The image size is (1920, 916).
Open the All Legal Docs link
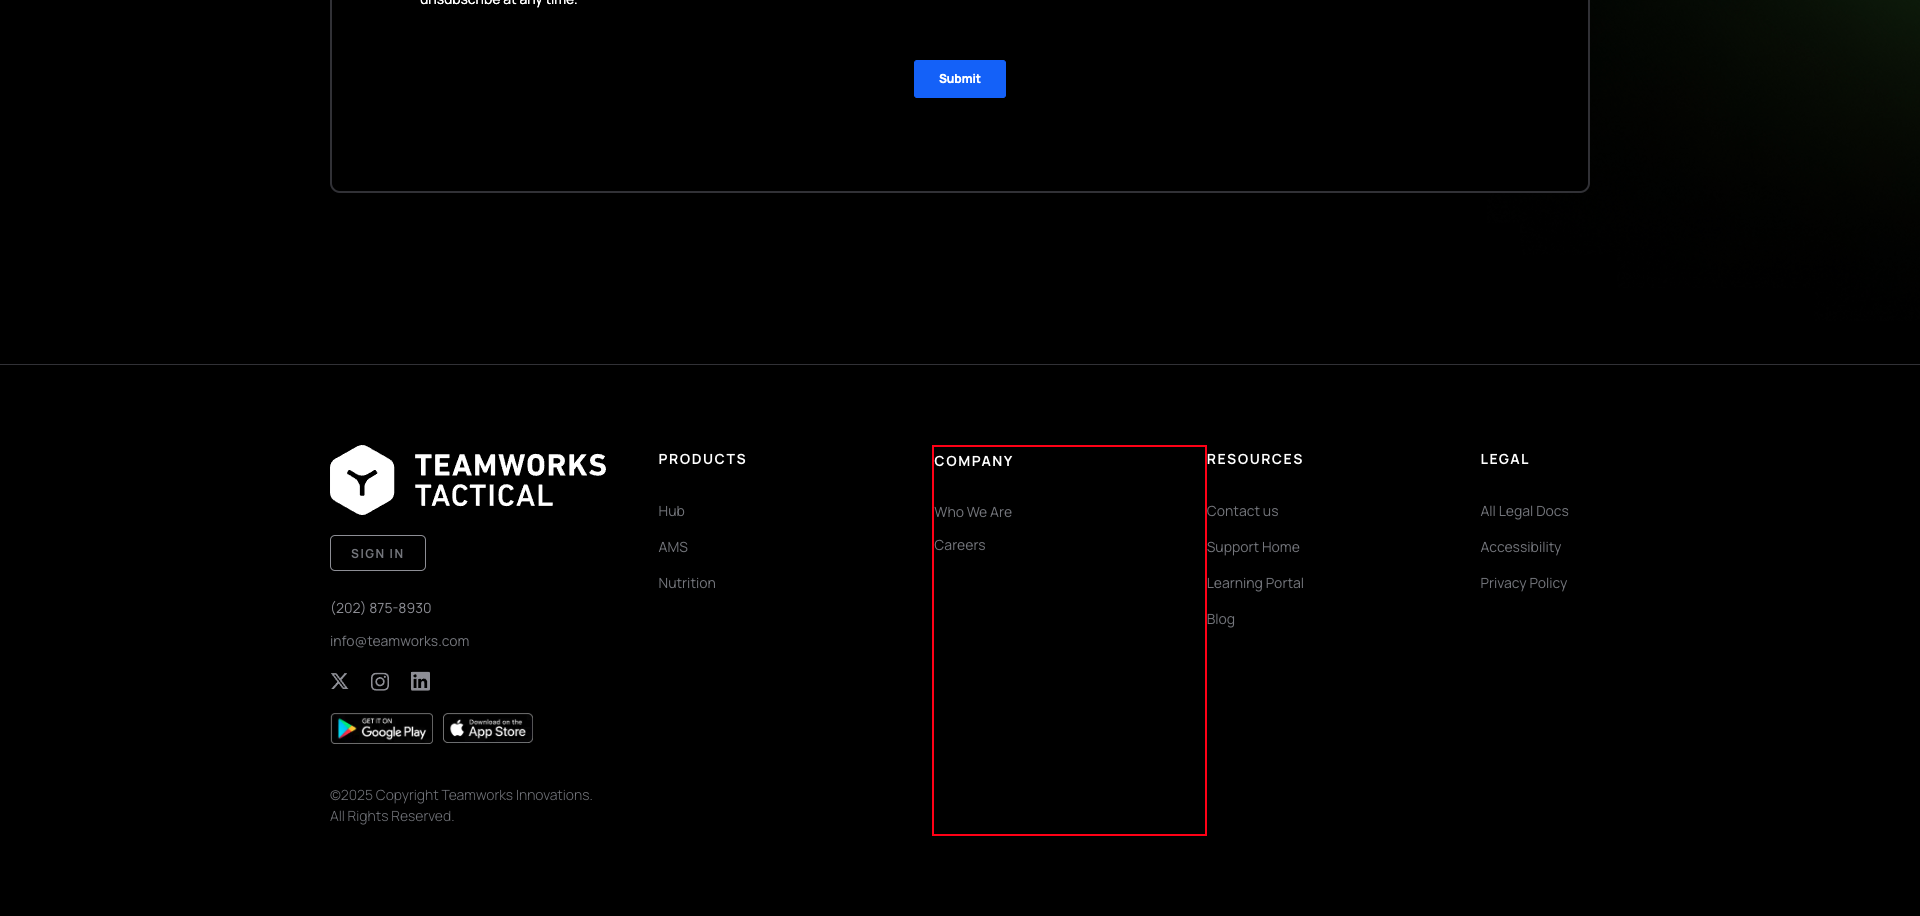1524,511
